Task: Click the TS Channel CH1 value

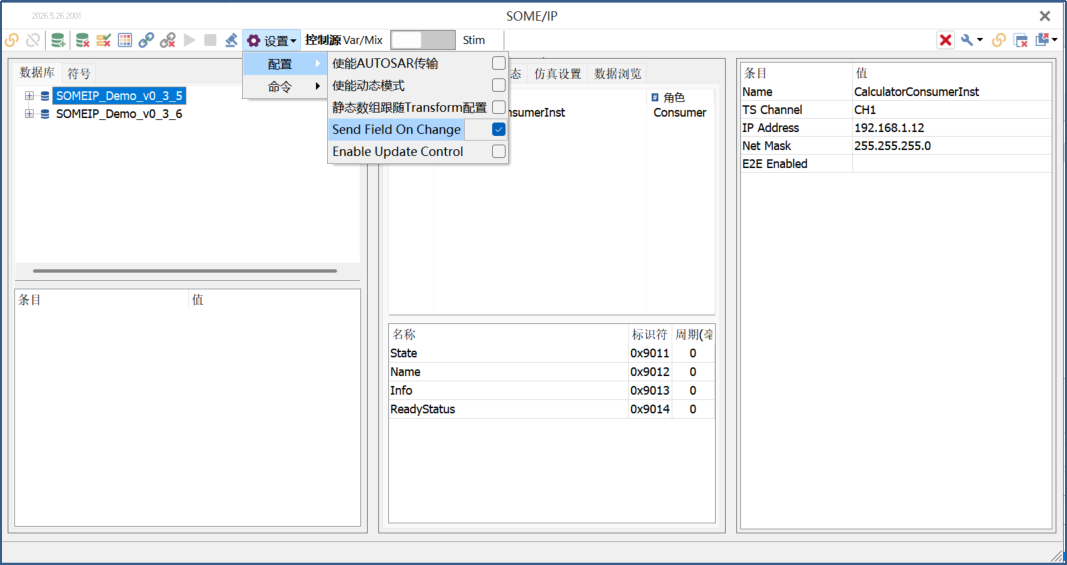Action: click(952, 110)
